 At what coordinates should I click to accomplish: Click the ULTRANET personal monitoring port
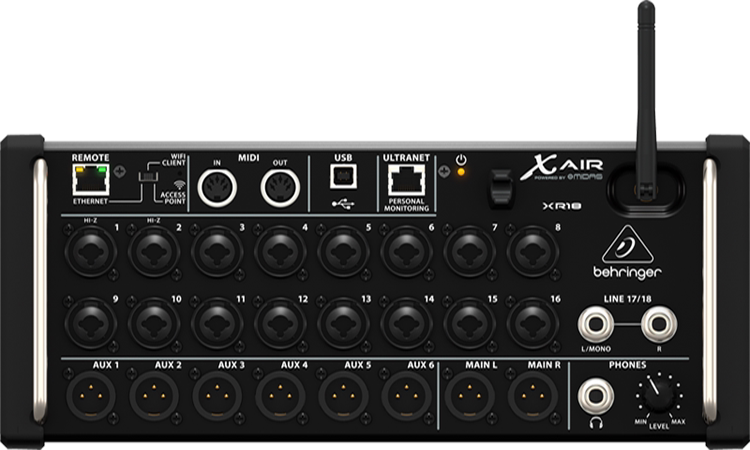406,180
